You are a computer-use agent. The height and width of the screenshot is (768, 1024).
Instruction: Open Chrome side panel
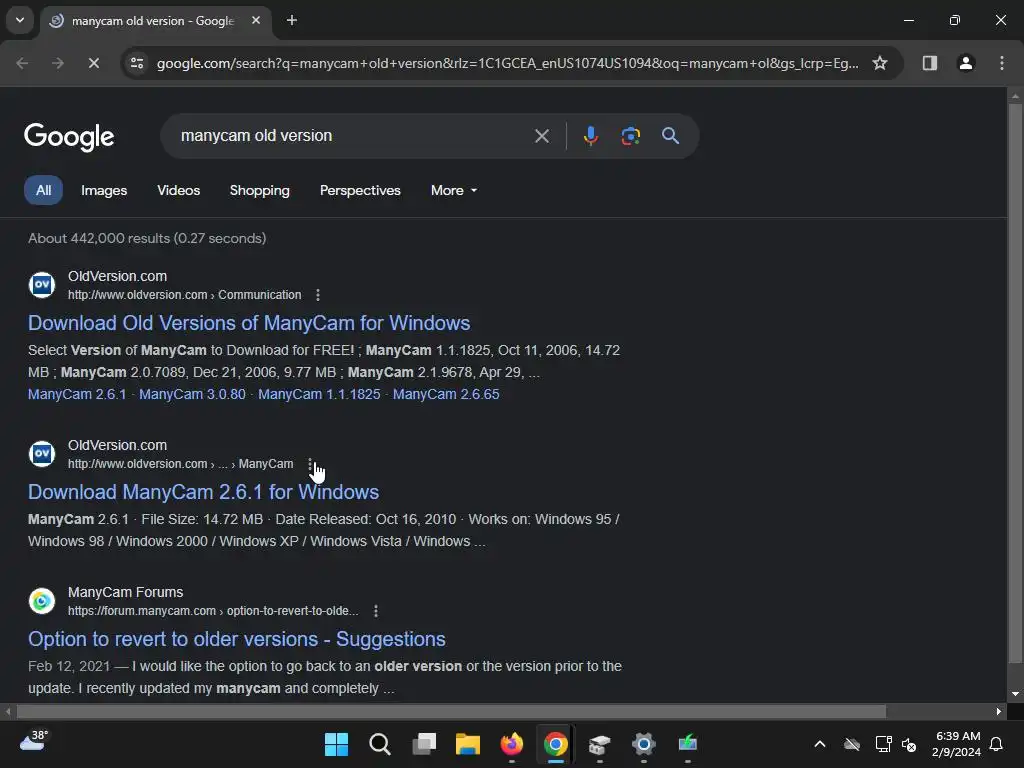[x=930, y=63]
